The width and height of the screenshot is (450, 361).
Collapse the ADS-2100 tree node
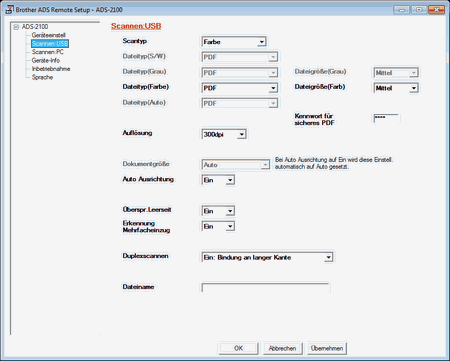pyautogui.click(x=16, y=27)
